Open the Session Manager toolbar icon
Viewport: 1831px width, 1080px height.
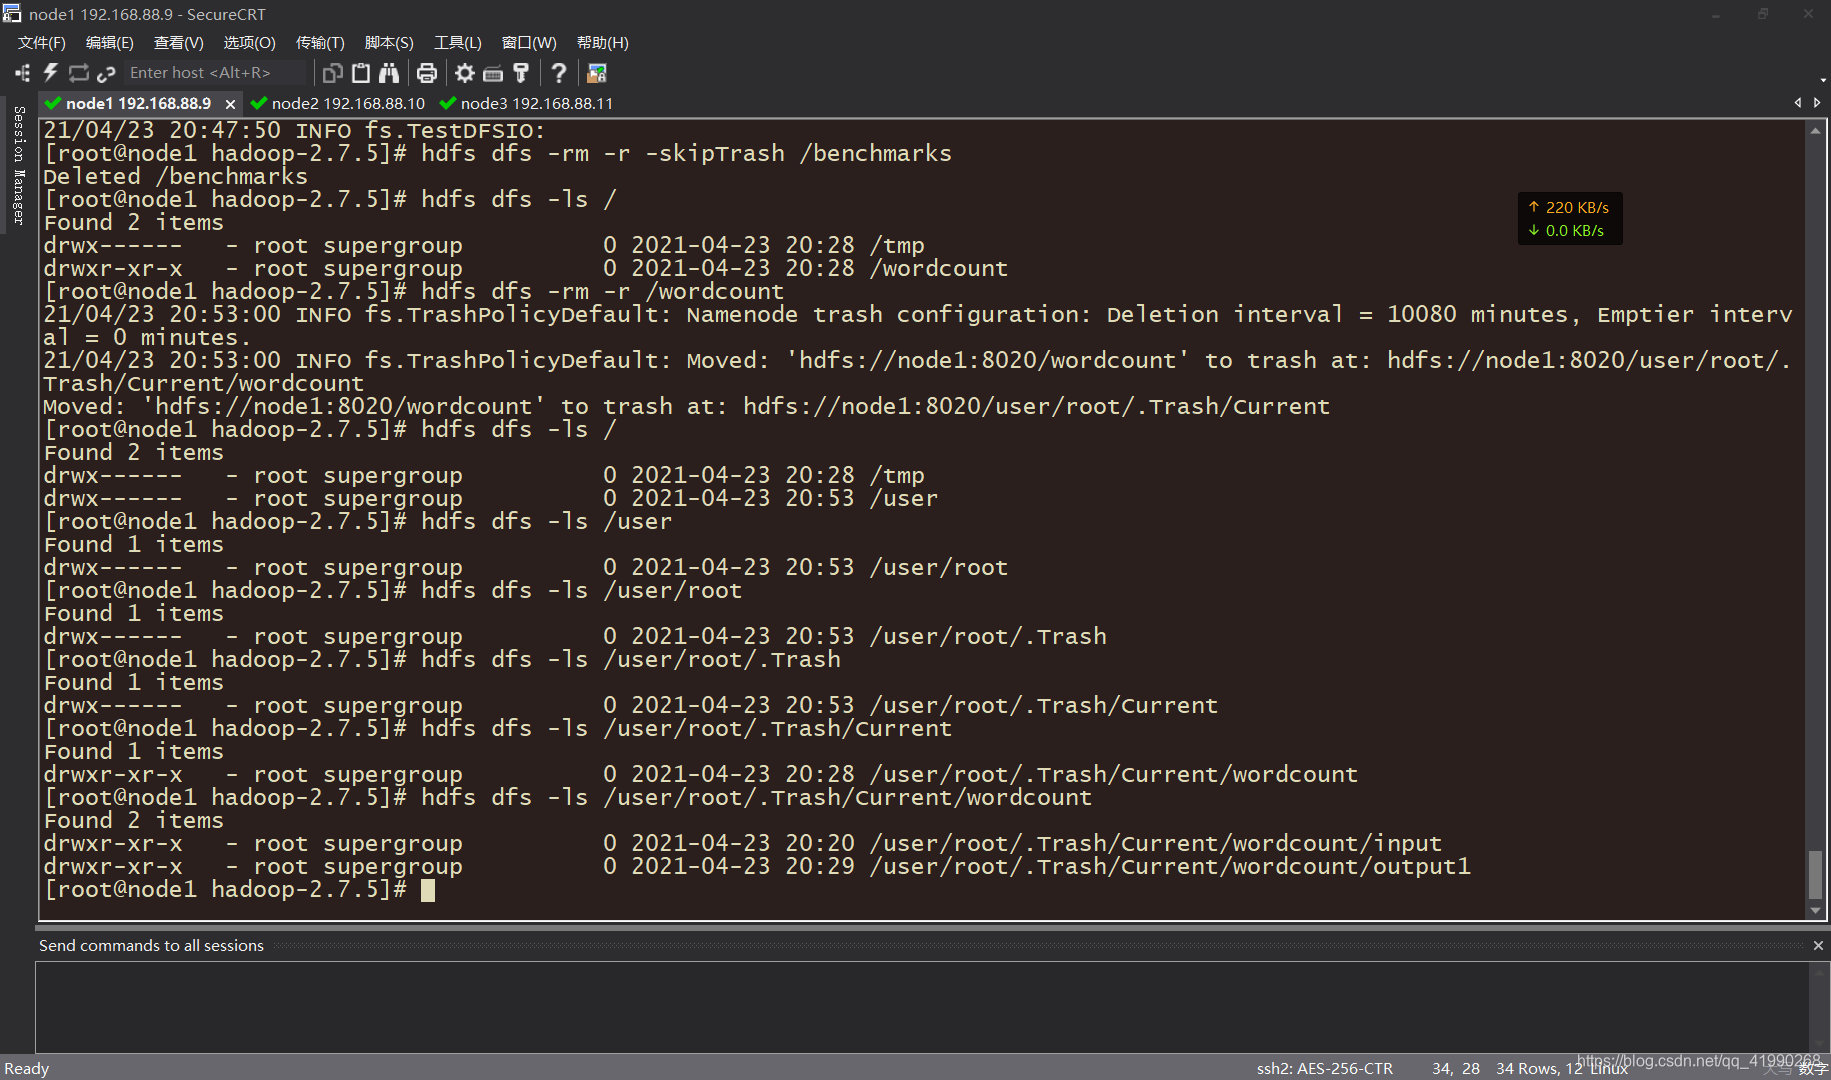click(22, 73)
